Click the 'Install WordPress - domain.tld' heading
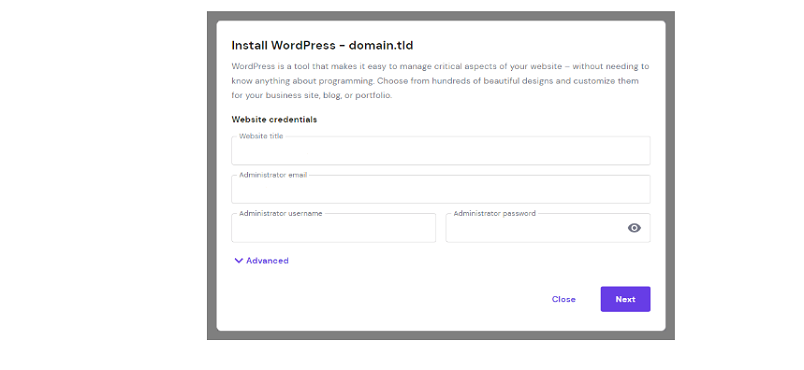 (323, 46)
